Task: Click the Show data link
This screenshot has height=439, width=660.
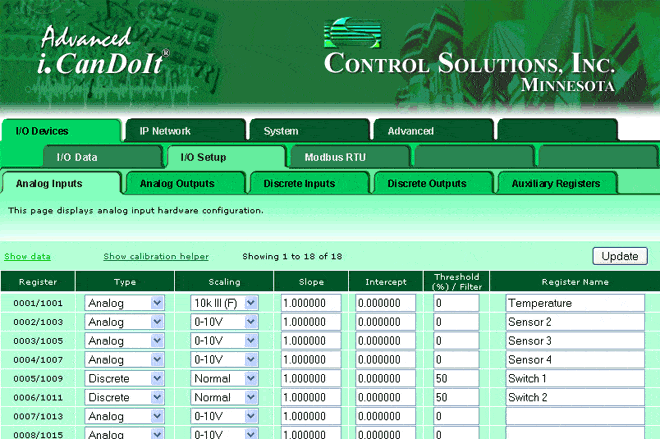Action: pos(27,256)
